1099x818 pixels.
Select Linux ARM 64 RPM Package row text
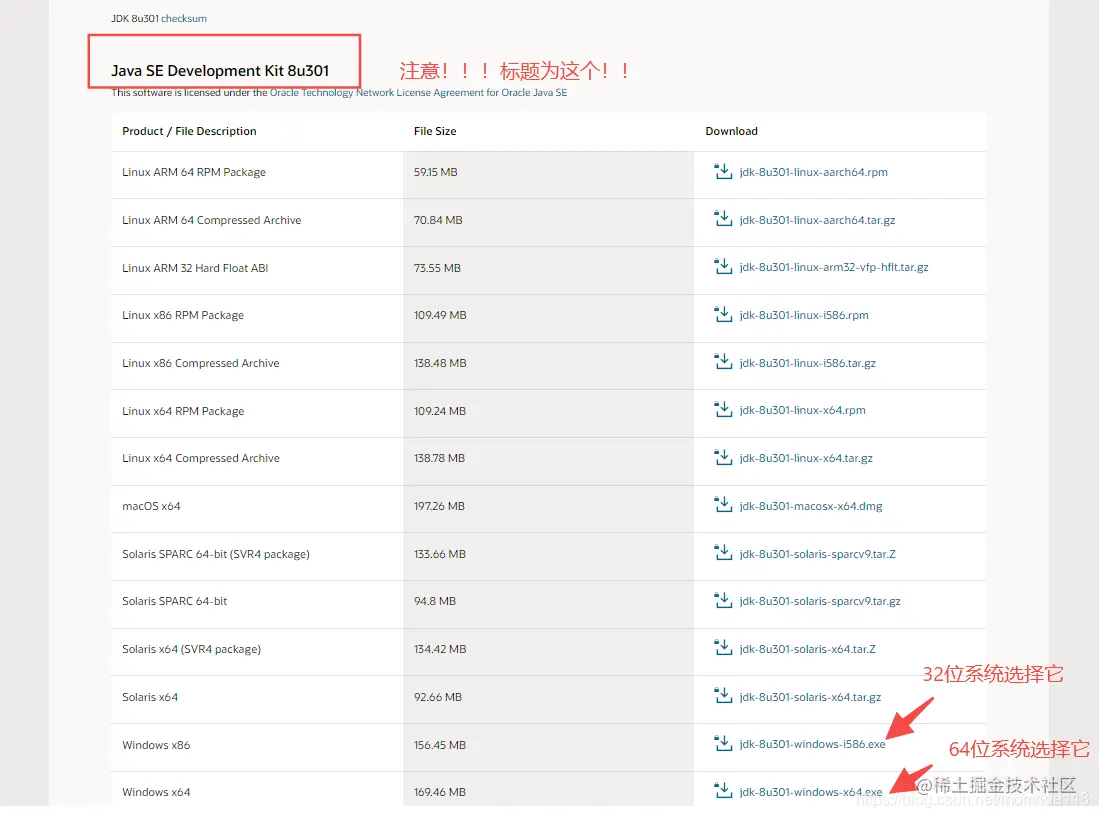click(x=194, y=172)
